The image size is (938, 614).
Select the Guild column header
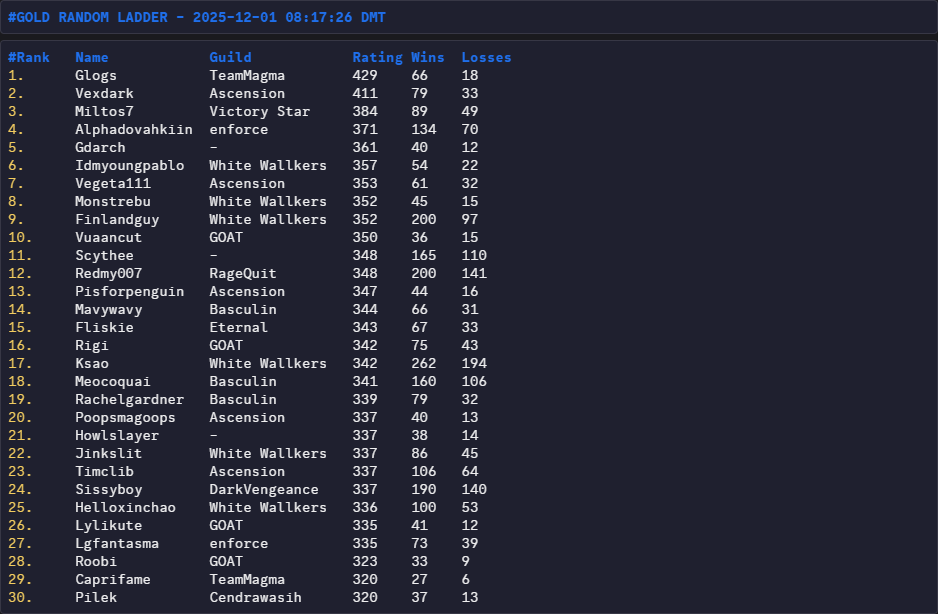tap(230, 57)
